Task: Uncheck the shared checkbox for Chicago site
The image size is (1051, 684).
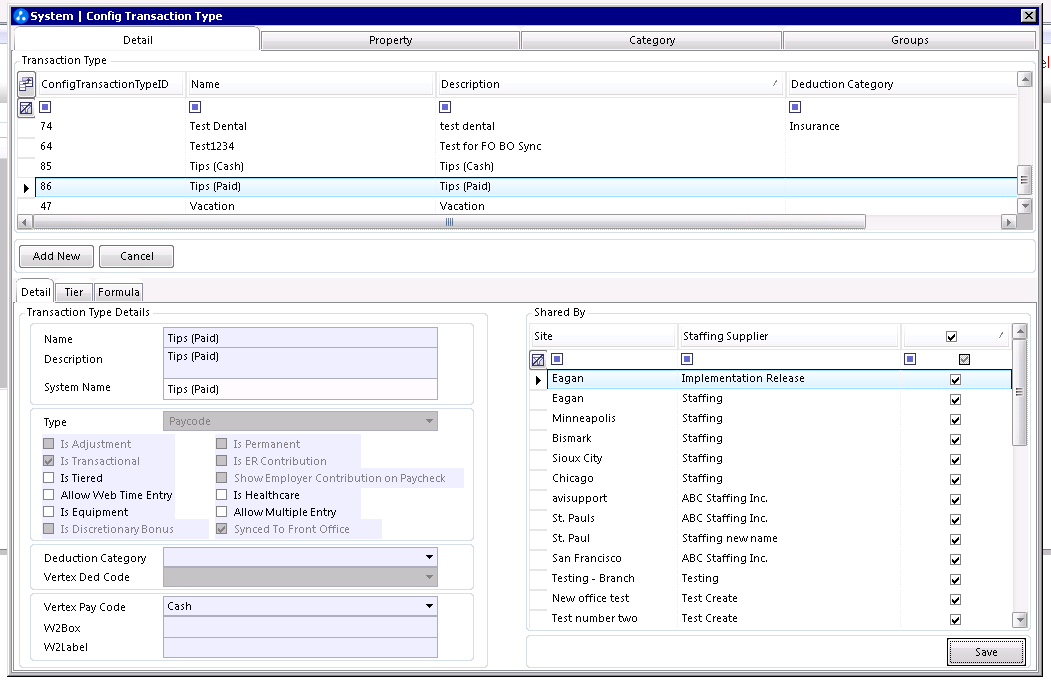Action: (955, 478)
